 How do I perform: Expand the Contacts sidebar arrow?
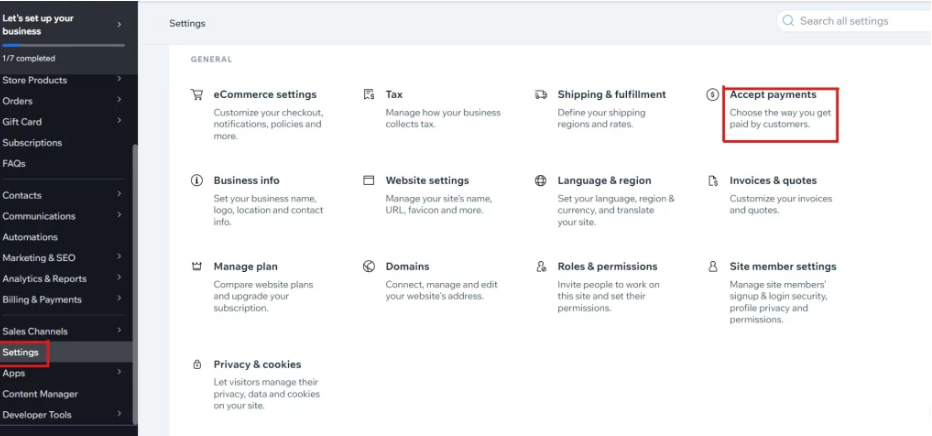pos(119,194)
